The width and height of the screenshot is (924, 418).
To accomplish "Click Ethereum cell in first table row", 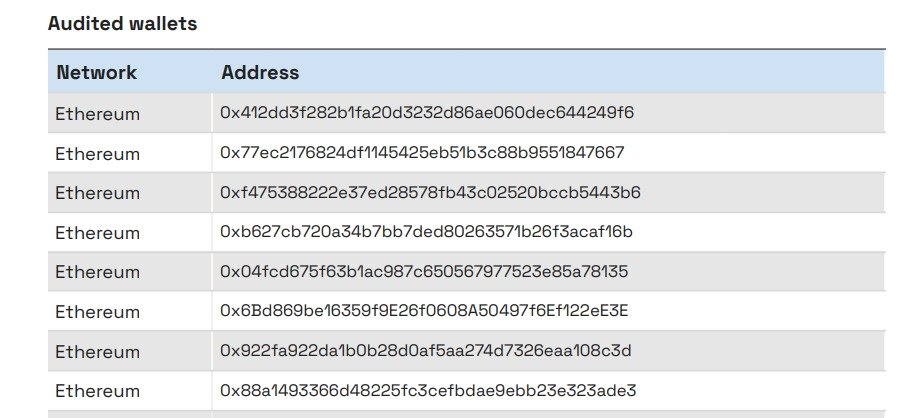I will (x=97, y=114).
